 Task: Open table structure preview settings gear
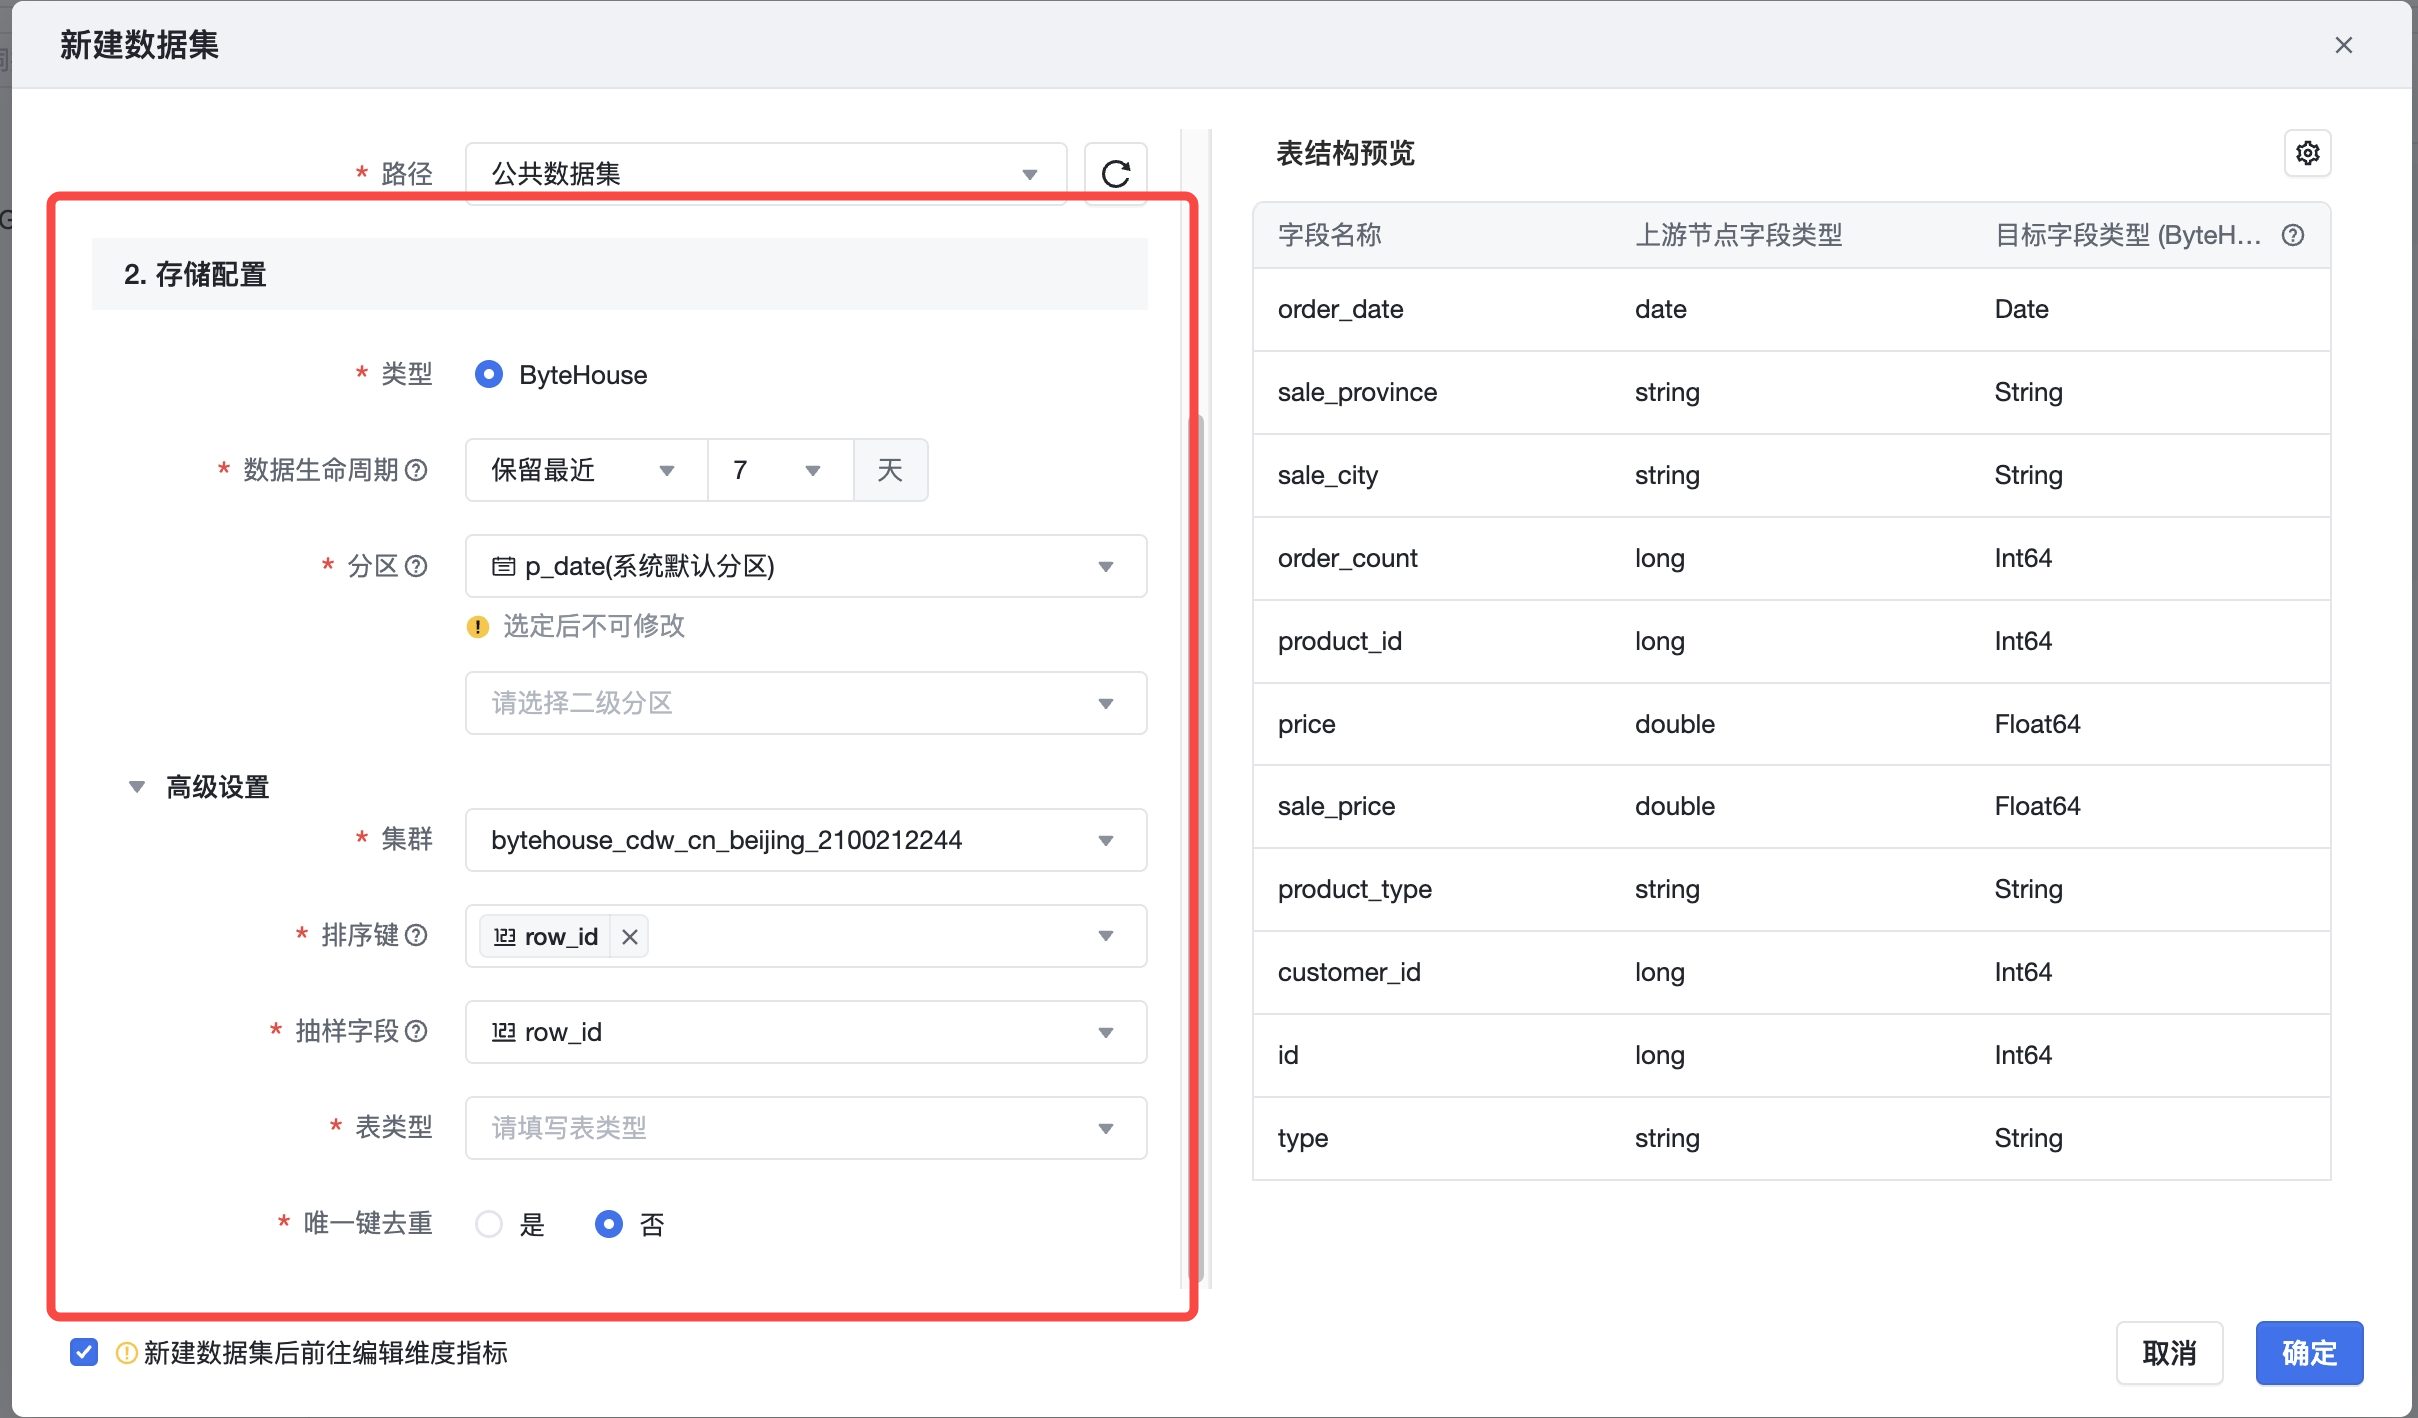2307,153
